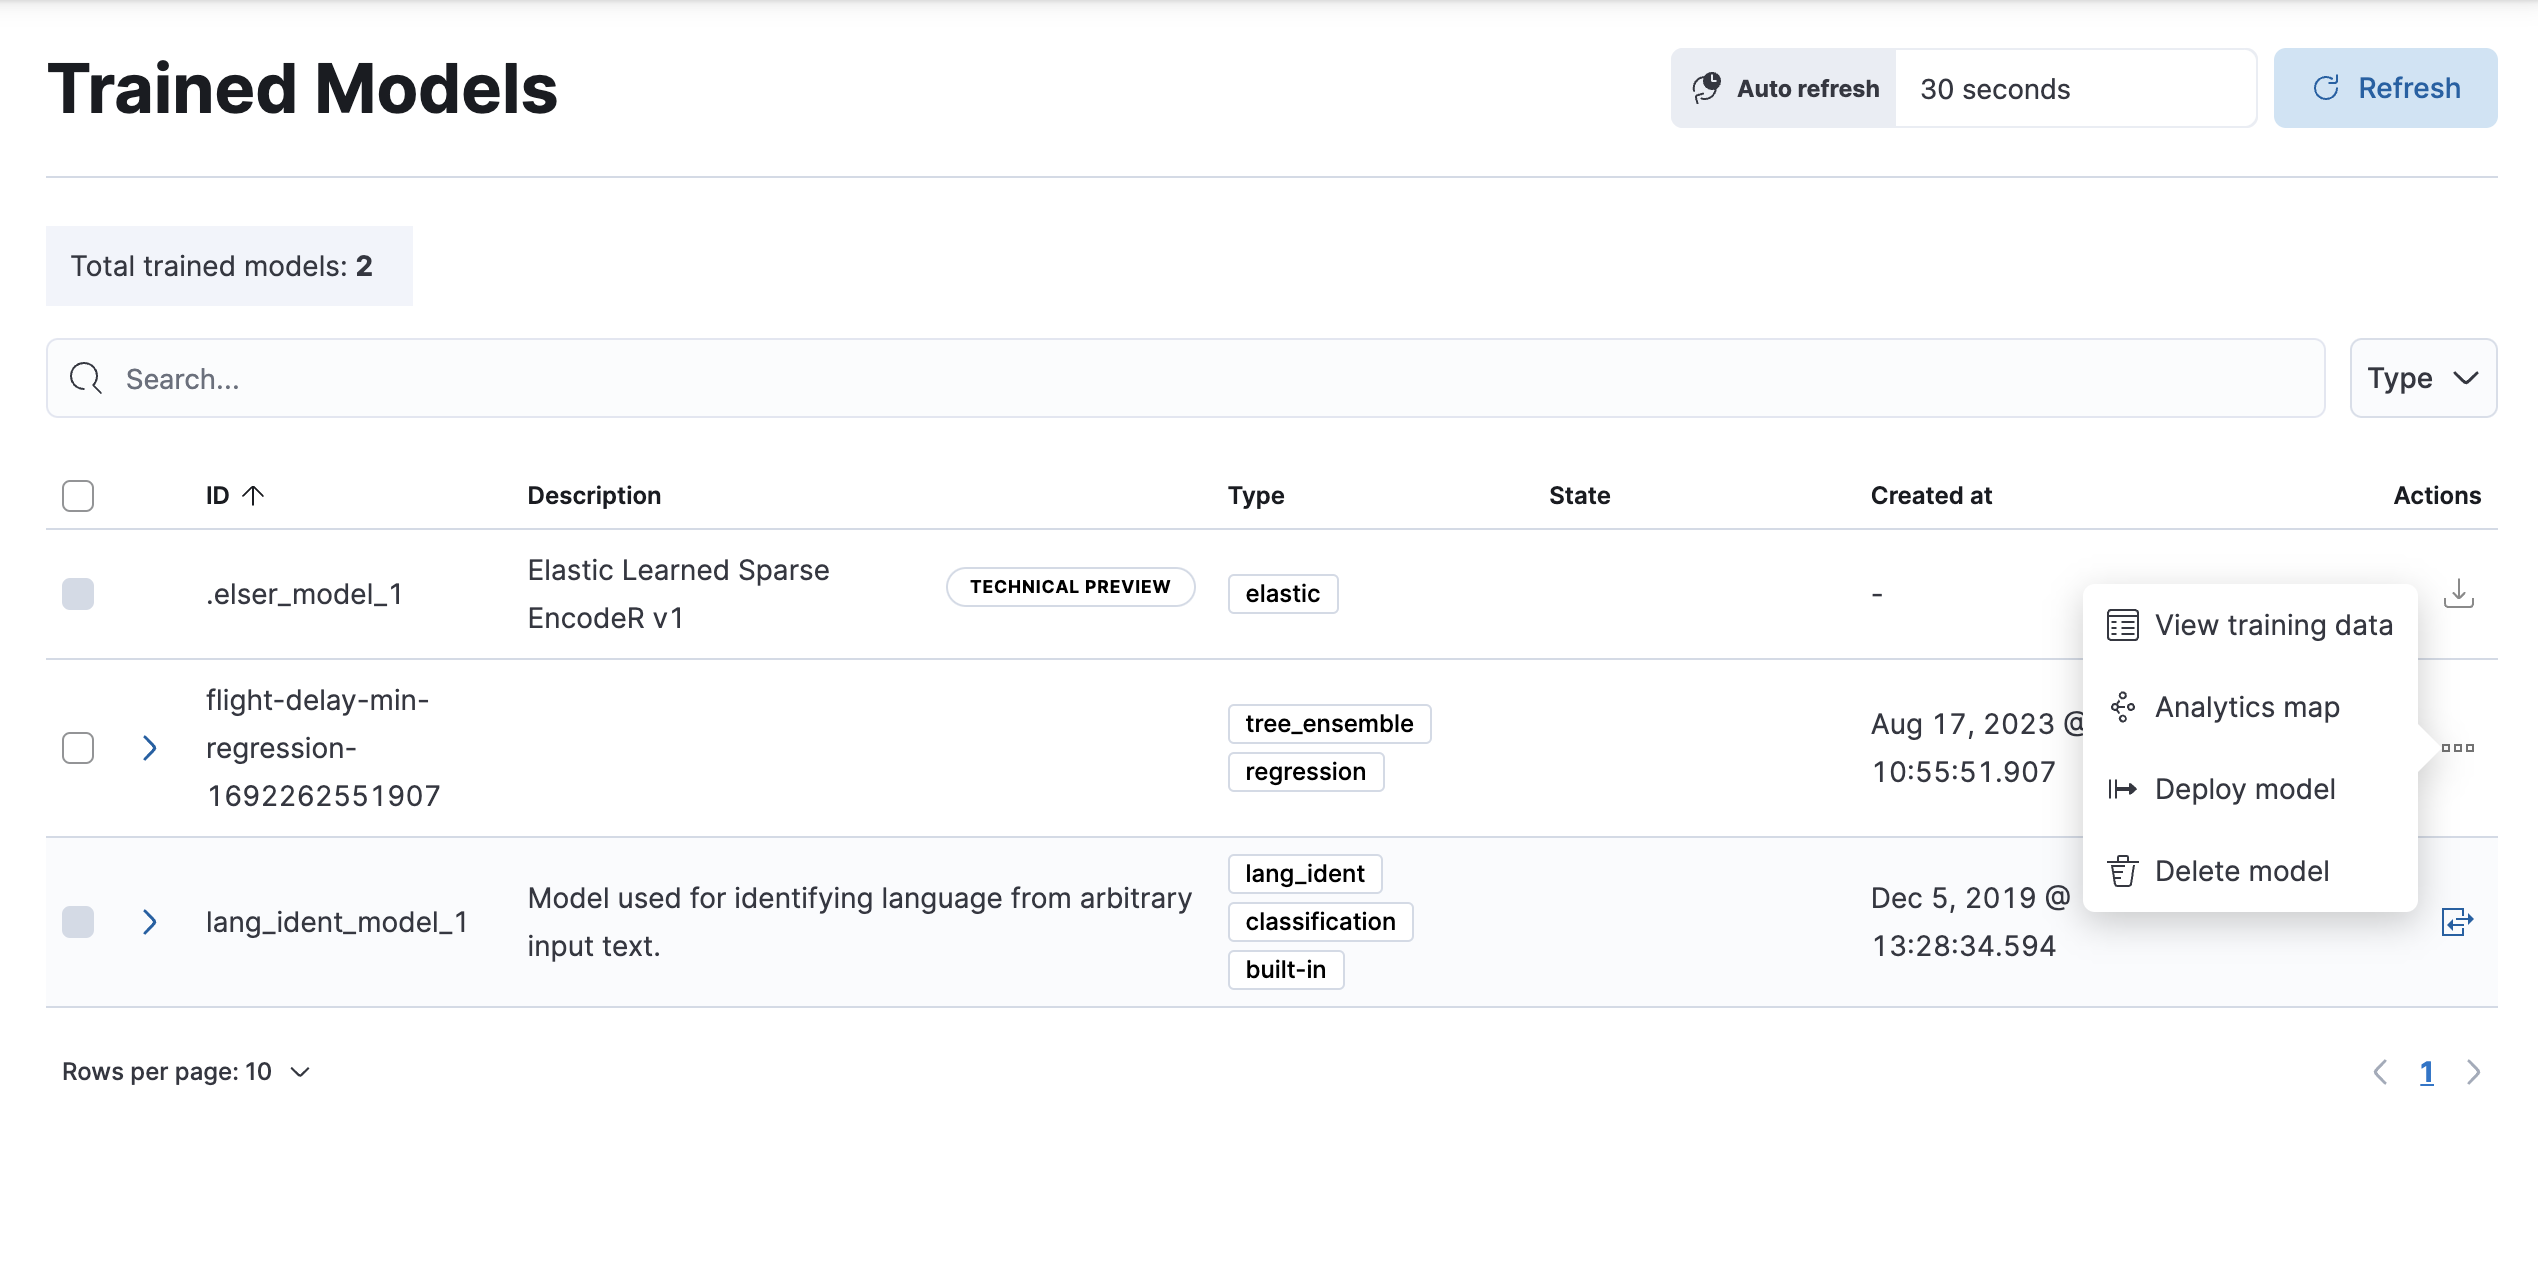Open the actions menu for flight-delay-min-regression
The height and width of the screenshot is (1264, 2538).
[x=2457, y=748]
